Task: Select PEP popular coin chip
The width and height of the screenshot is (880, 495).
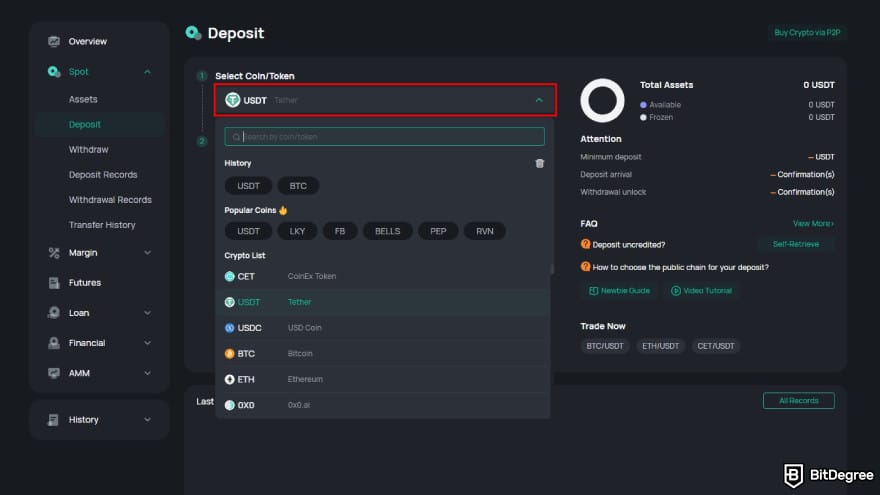Action: [x=438, y=231]
